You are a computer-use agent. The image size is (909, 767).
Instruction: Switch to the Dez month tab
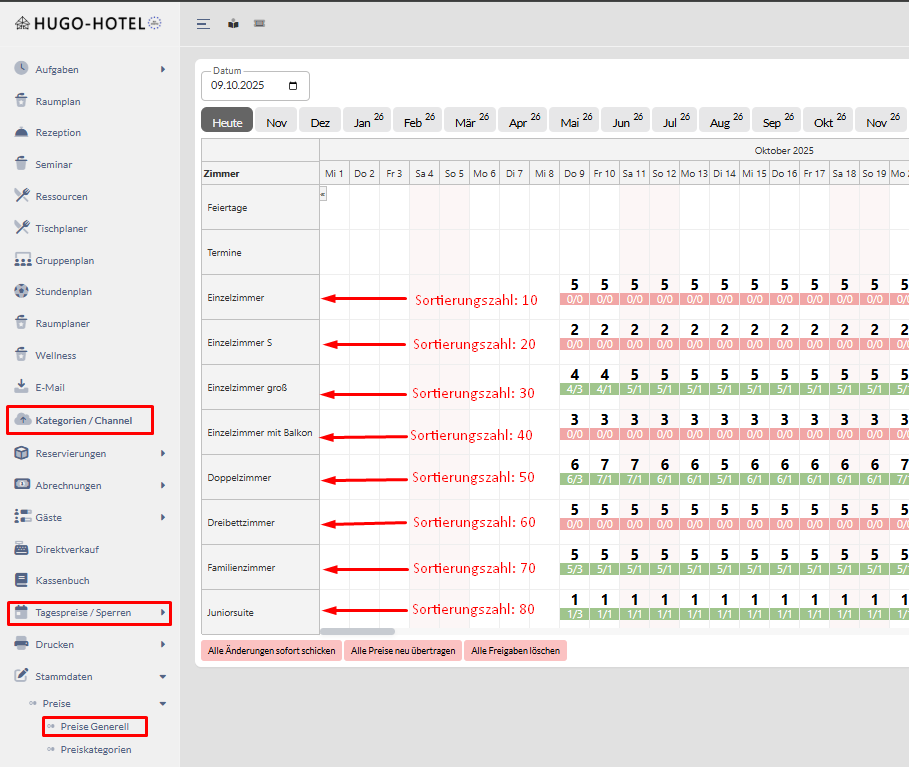tap(320, 122)
